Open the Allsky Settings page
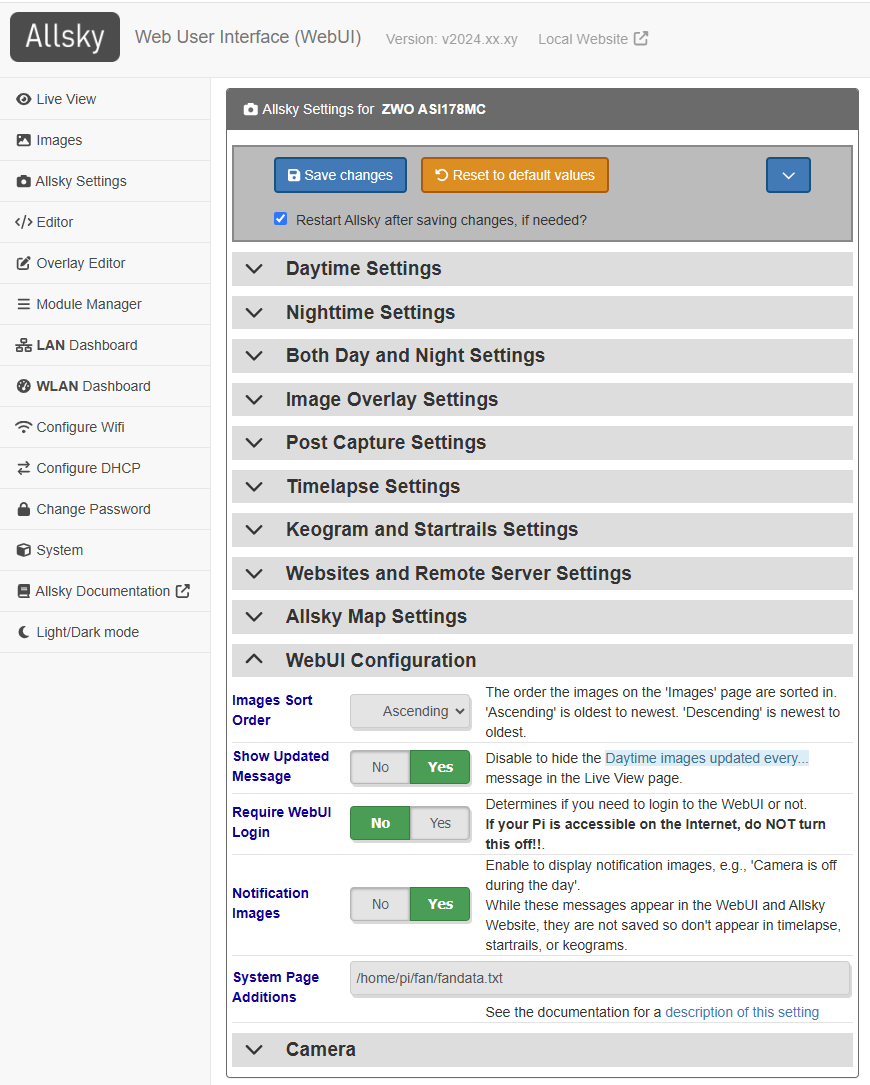Screen dimensions: 870x1085 (78, 181)
